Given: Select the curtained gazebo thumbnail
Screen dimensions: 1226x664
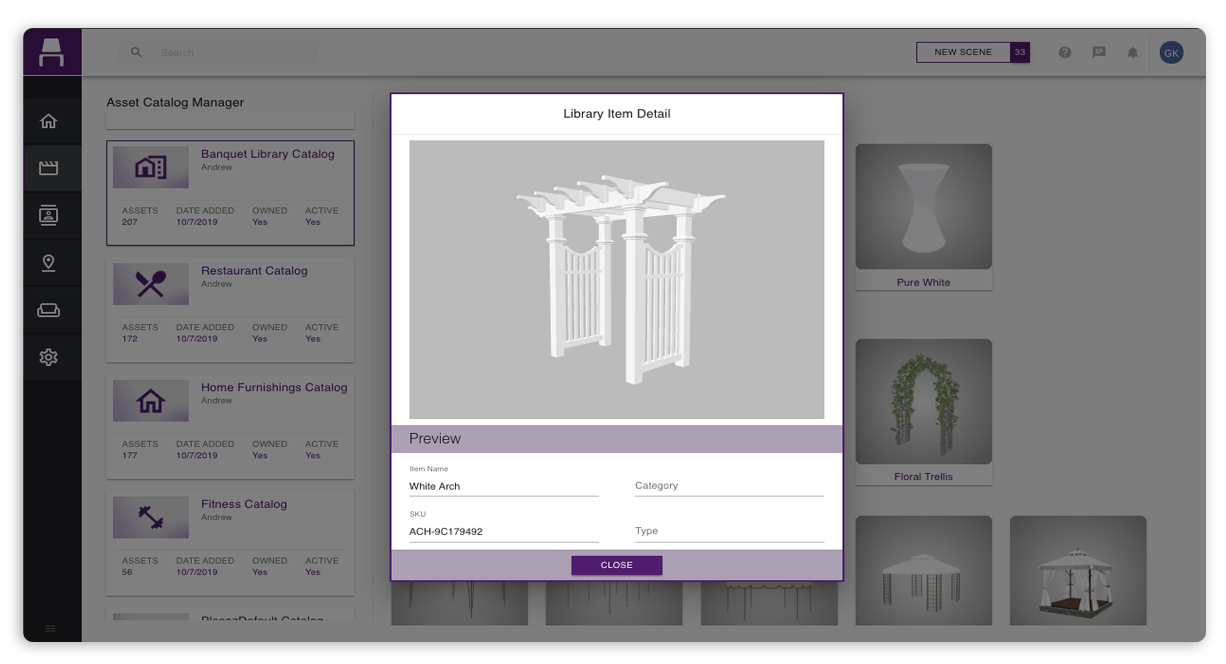Looking at the screenshot, I should point(1078,570).
